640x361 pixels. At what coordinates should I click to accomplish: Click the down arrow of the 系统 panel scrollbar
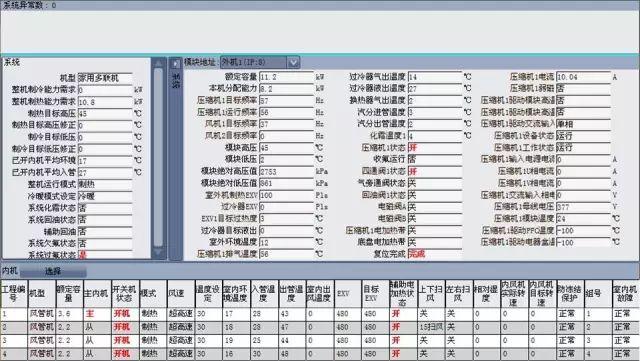158,253
